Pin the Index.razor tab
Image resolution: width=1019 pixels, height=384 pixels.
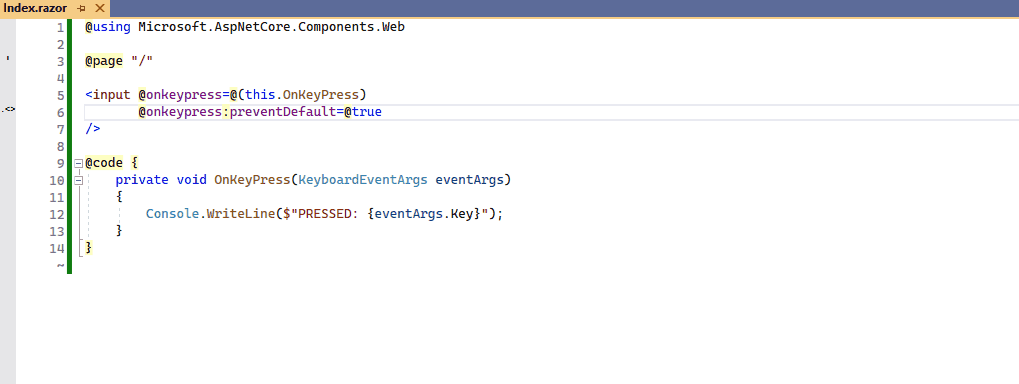(x=82, y=8)
